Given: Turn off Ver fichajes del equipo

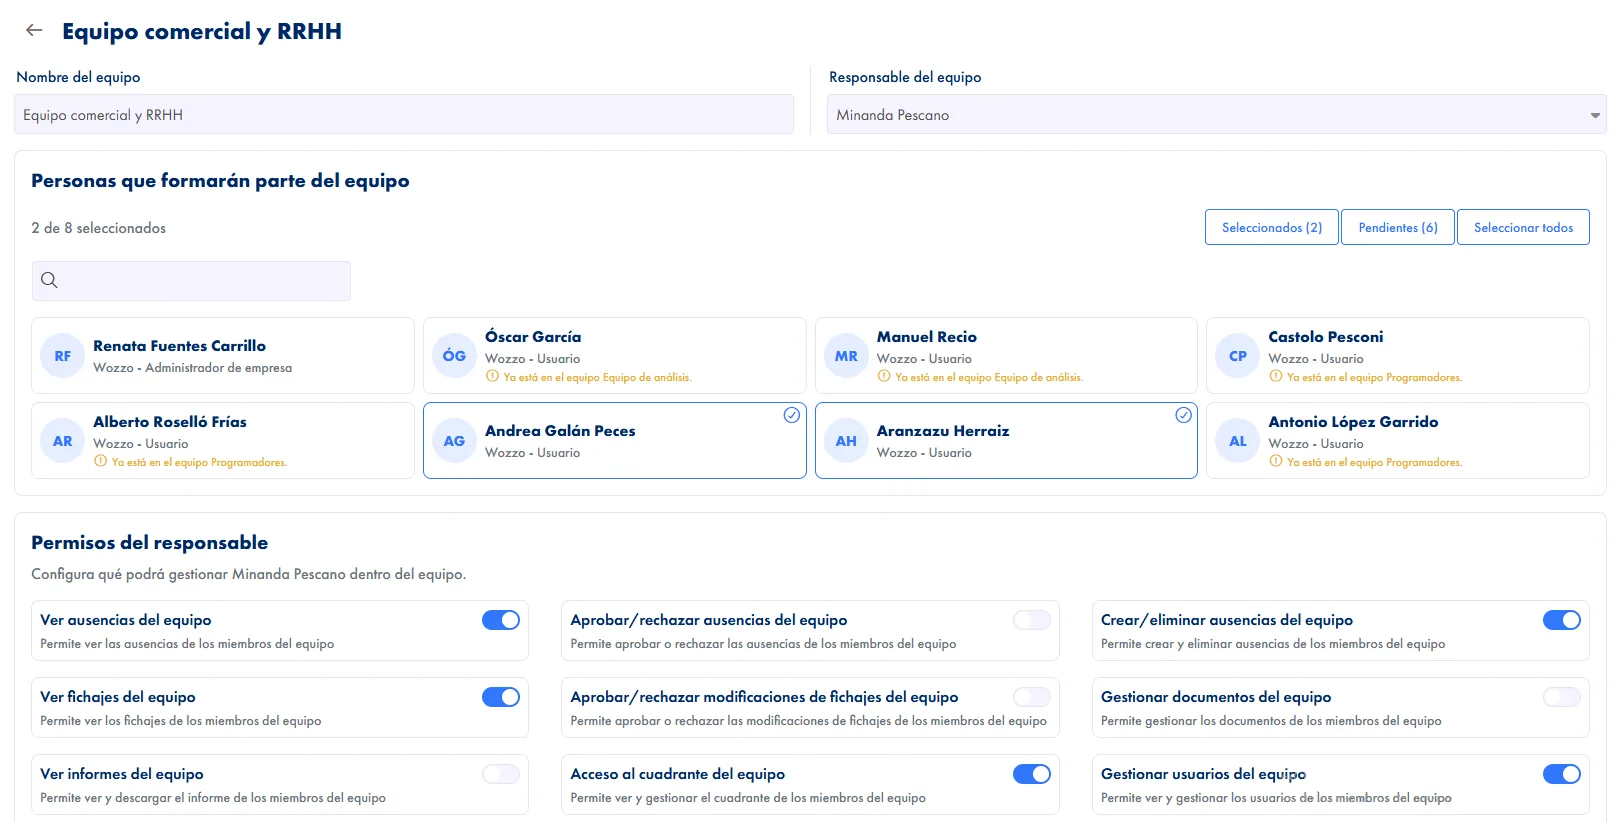Looking at the screenshot, I should pyautogui.click(x=501, y=697).
